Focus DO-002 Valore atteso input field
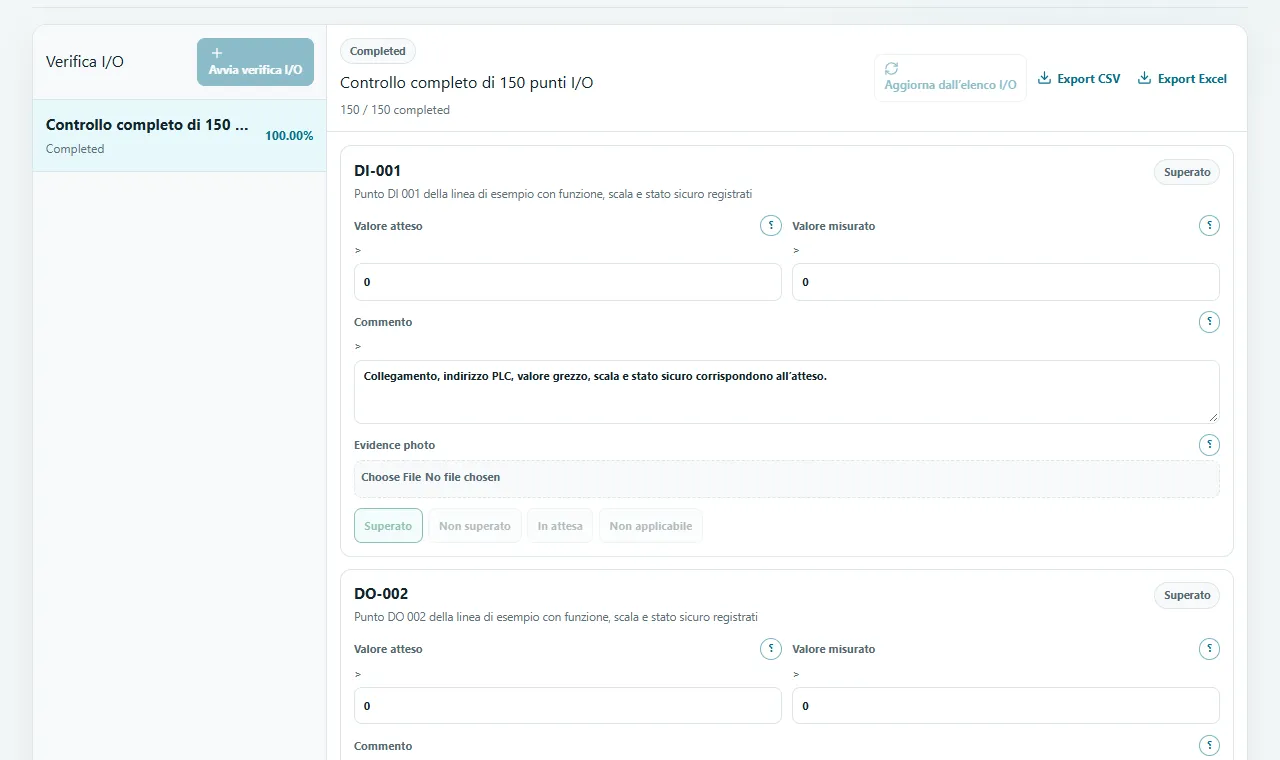This screenshot has width=1280, height=760. (x=567, y=706)
